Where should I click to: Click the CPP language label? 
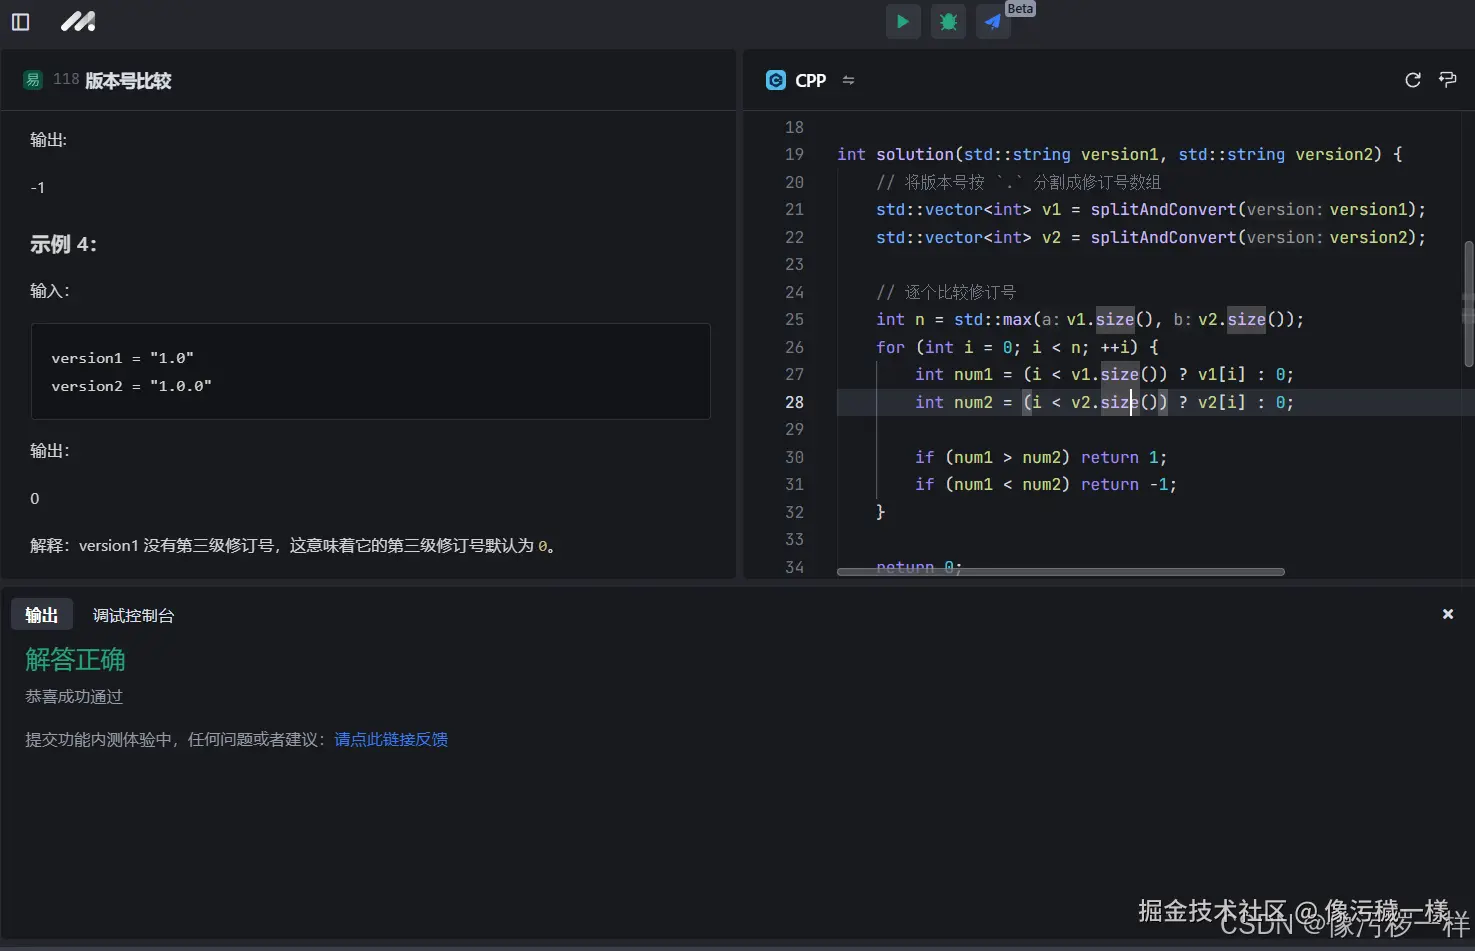point(811,80)
